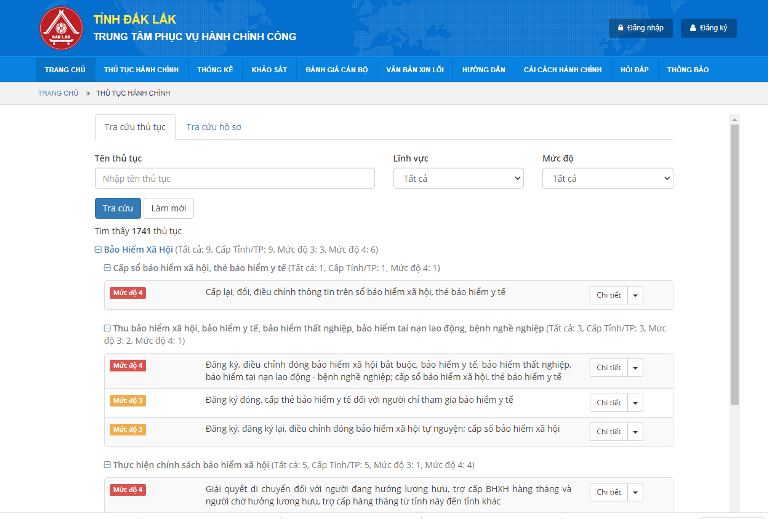Open the Mức độ dropdown
Image resolution: width=768 pixels, height=519 pixels.
coord(607,178)
